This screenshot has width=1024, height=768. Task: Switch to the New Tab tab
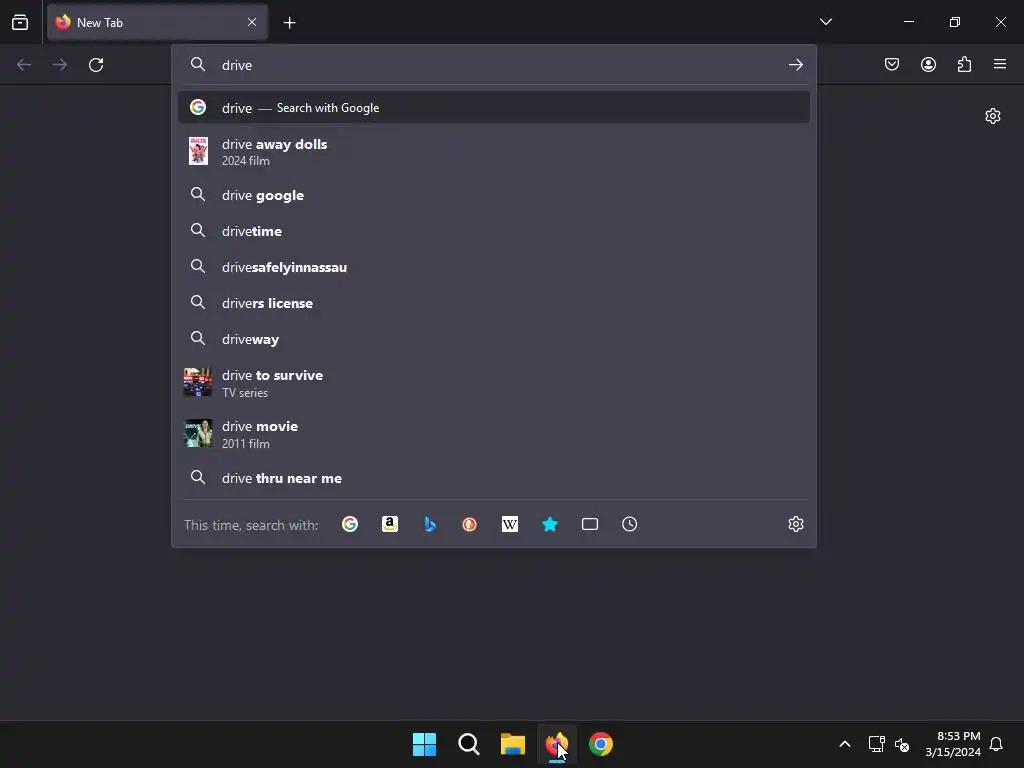[157, 22]
